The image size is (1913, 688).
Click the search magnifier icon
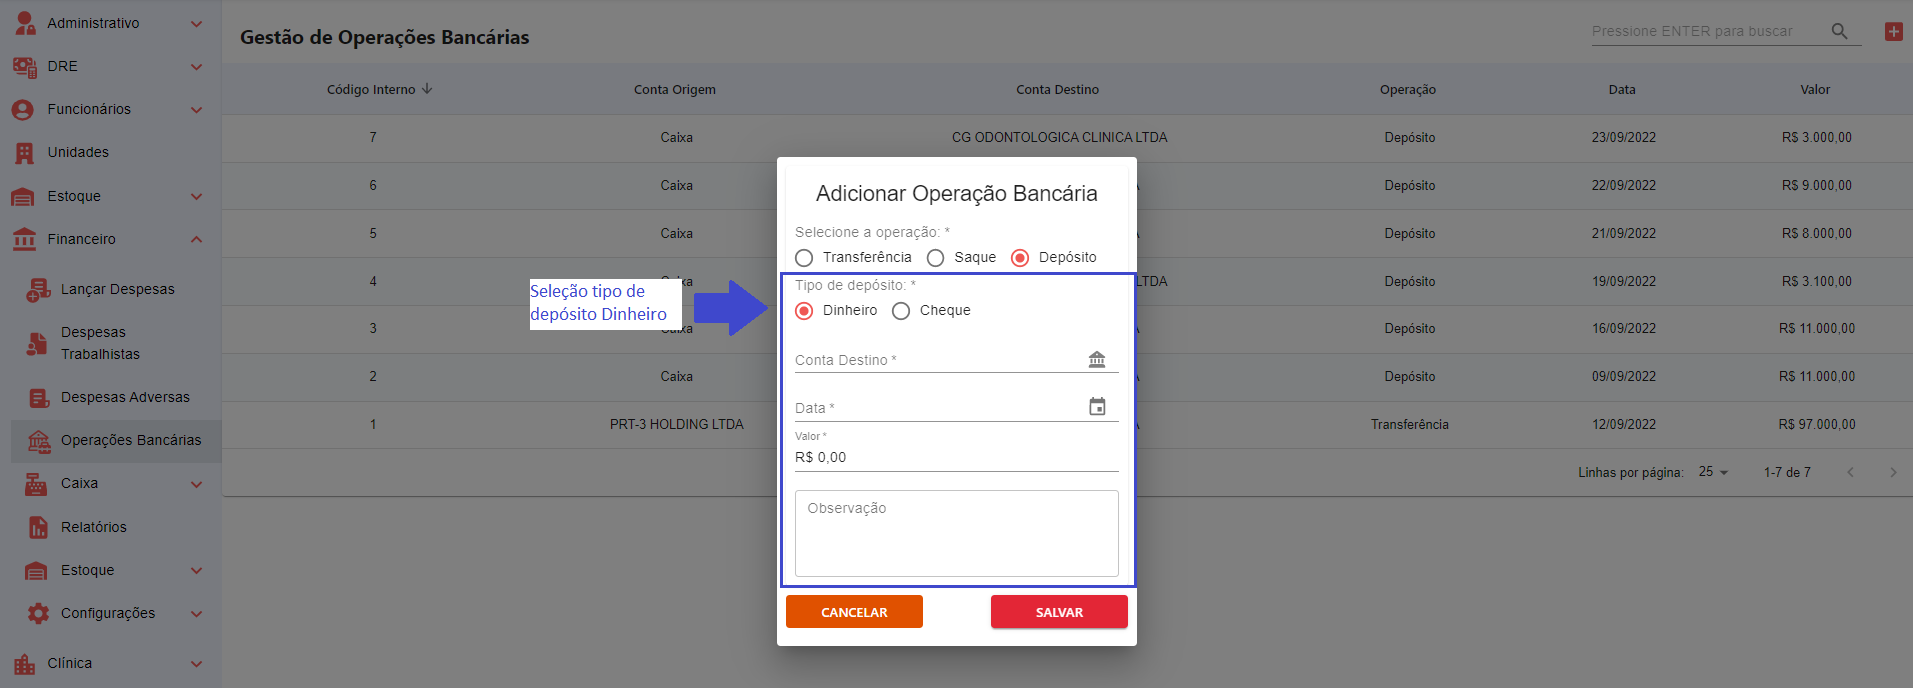[x=1839, y=32]
